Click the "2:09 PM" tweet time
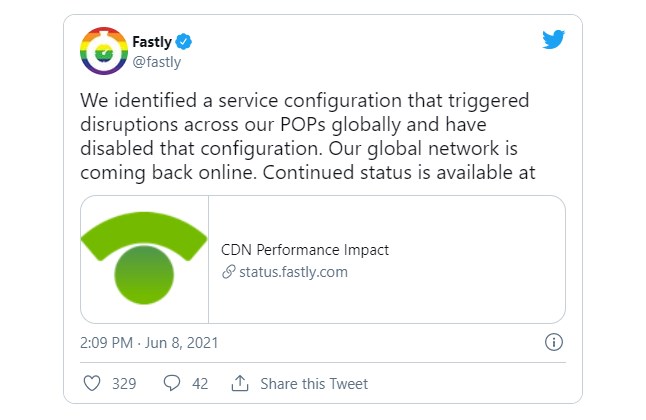This screenshot has width=646, height=420. (x=105, y=343)
